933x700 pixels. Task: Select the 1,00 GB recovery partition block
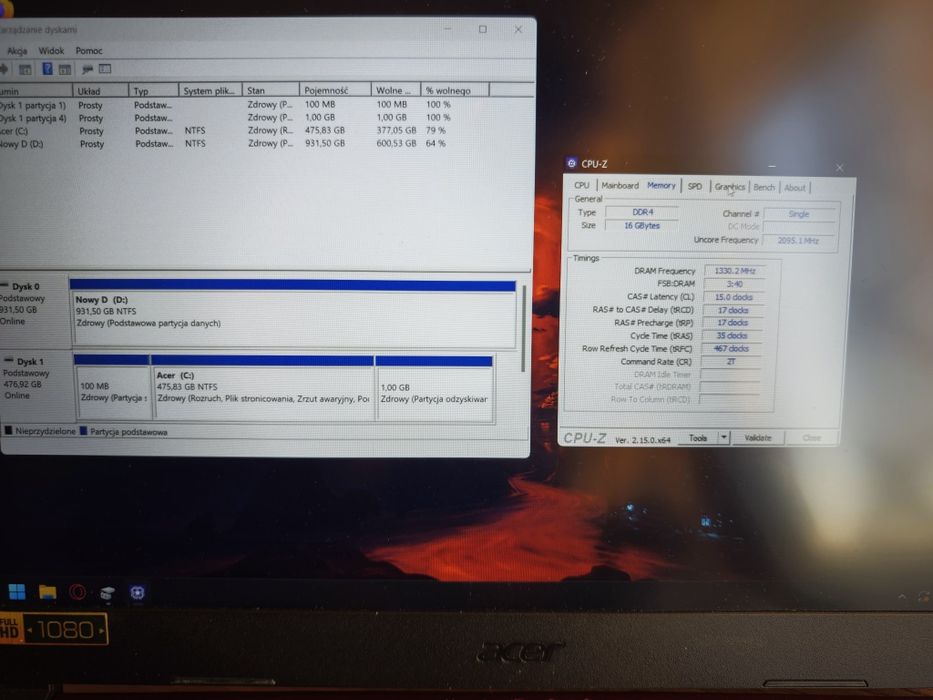pos(434,388)
